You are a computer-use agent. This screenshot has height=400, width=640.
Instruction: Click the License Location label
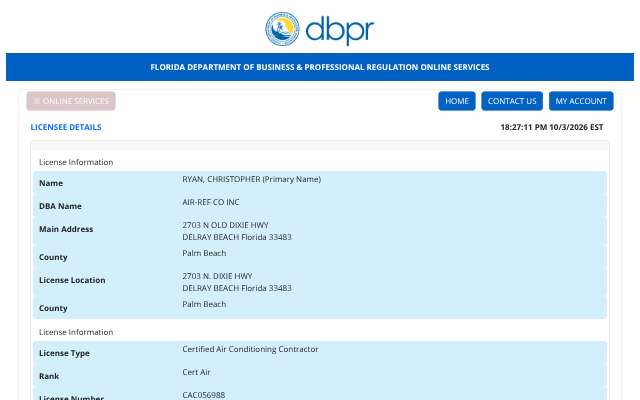72,280
